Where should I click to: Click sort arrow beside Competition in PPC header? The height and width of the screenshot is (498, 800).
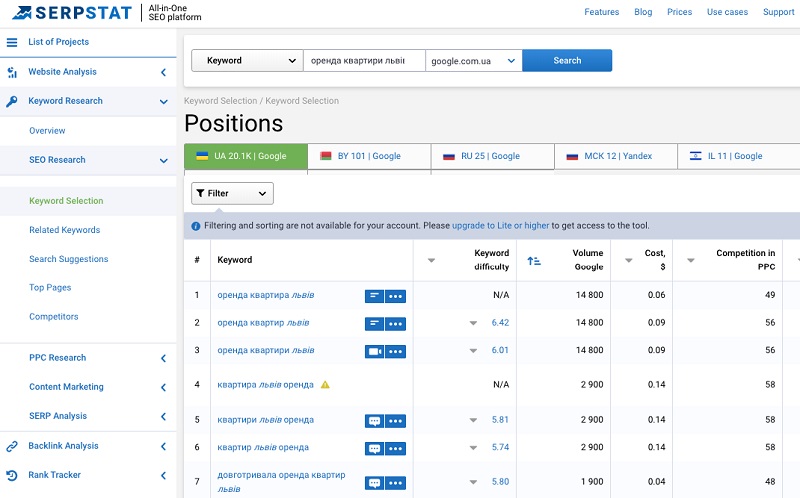pos(690,260)
